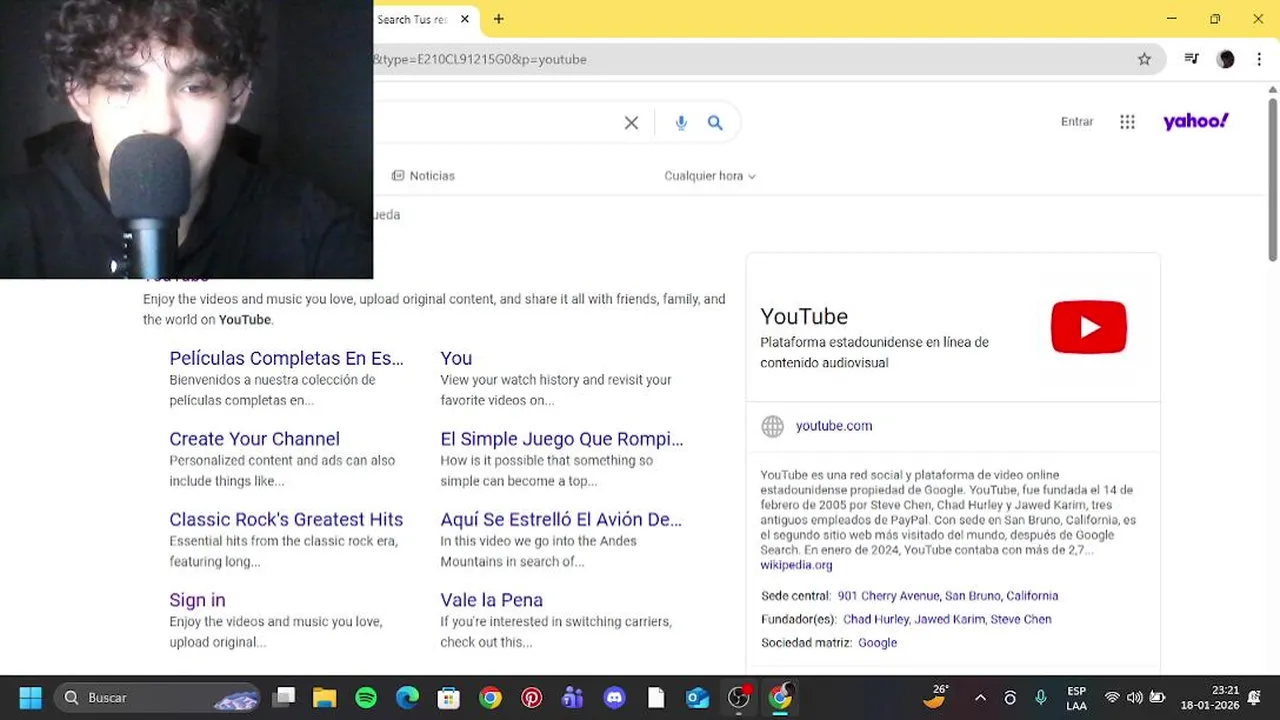Open the Yahoo apps grid icon
The width and height of the screenshot is (1280, 720).
[1127, 122]
